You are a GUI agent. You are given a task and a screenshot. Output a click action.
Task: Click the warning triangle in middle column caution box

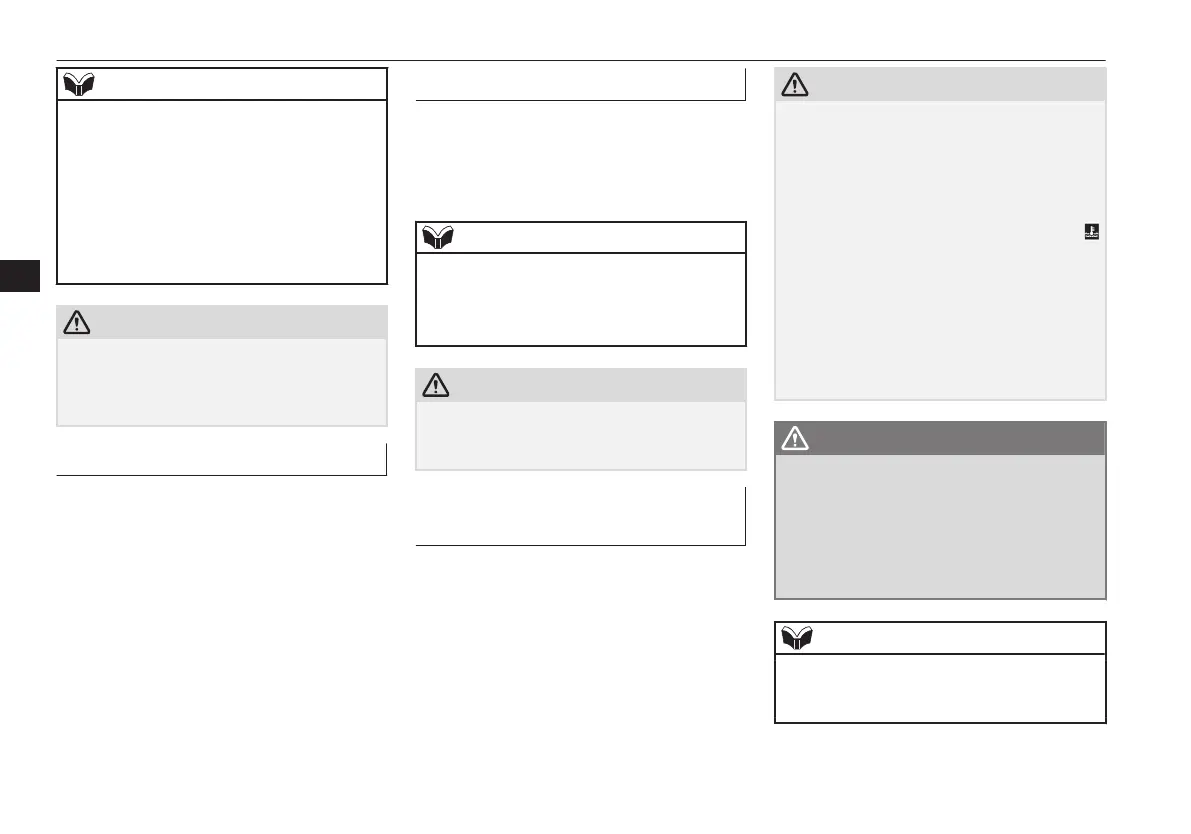point(436,385)
